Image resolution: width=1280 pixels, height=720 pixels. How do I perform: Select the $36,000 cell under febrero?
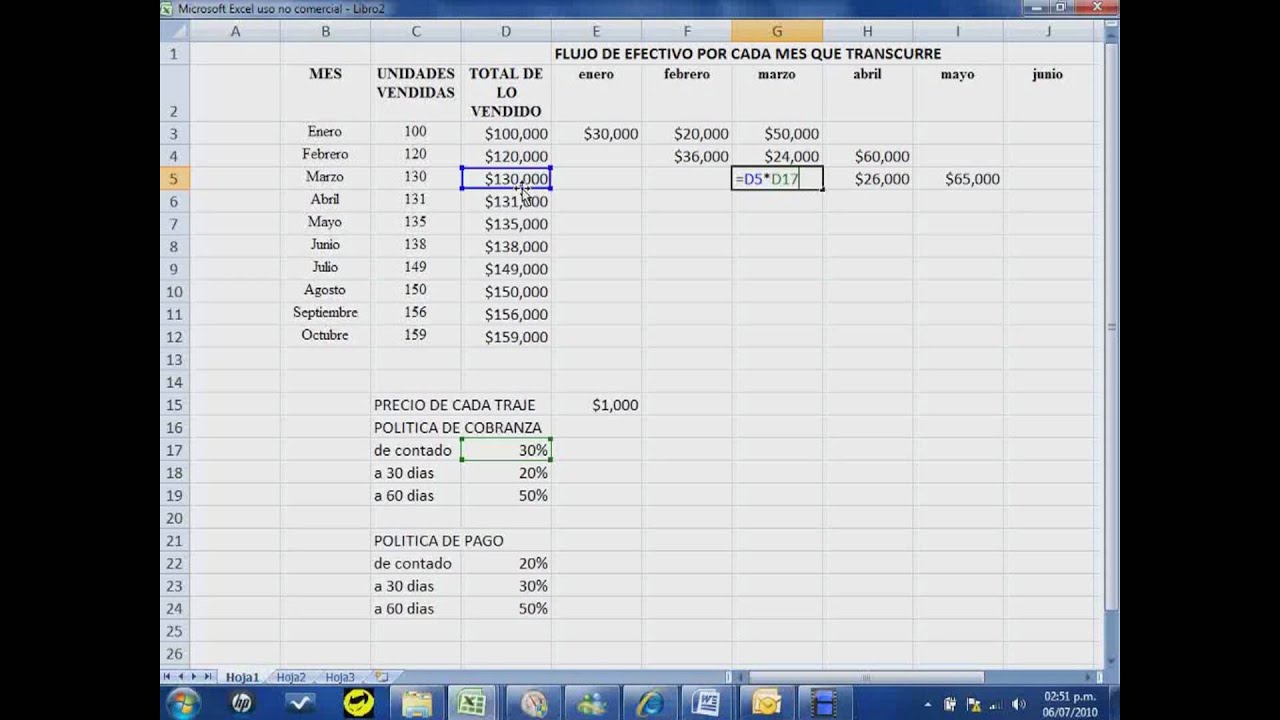pyautogui.click(x=687, y=156)
